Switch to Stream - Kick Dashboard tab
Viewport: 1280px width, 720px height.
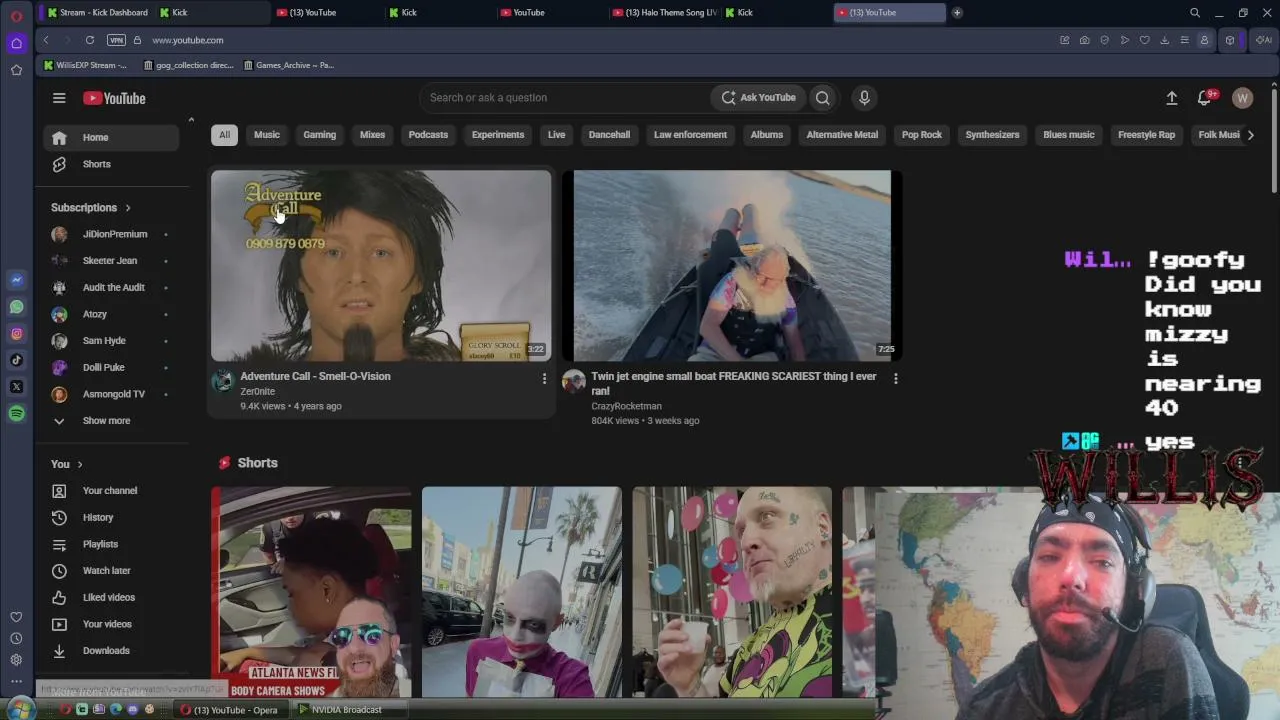96,13
